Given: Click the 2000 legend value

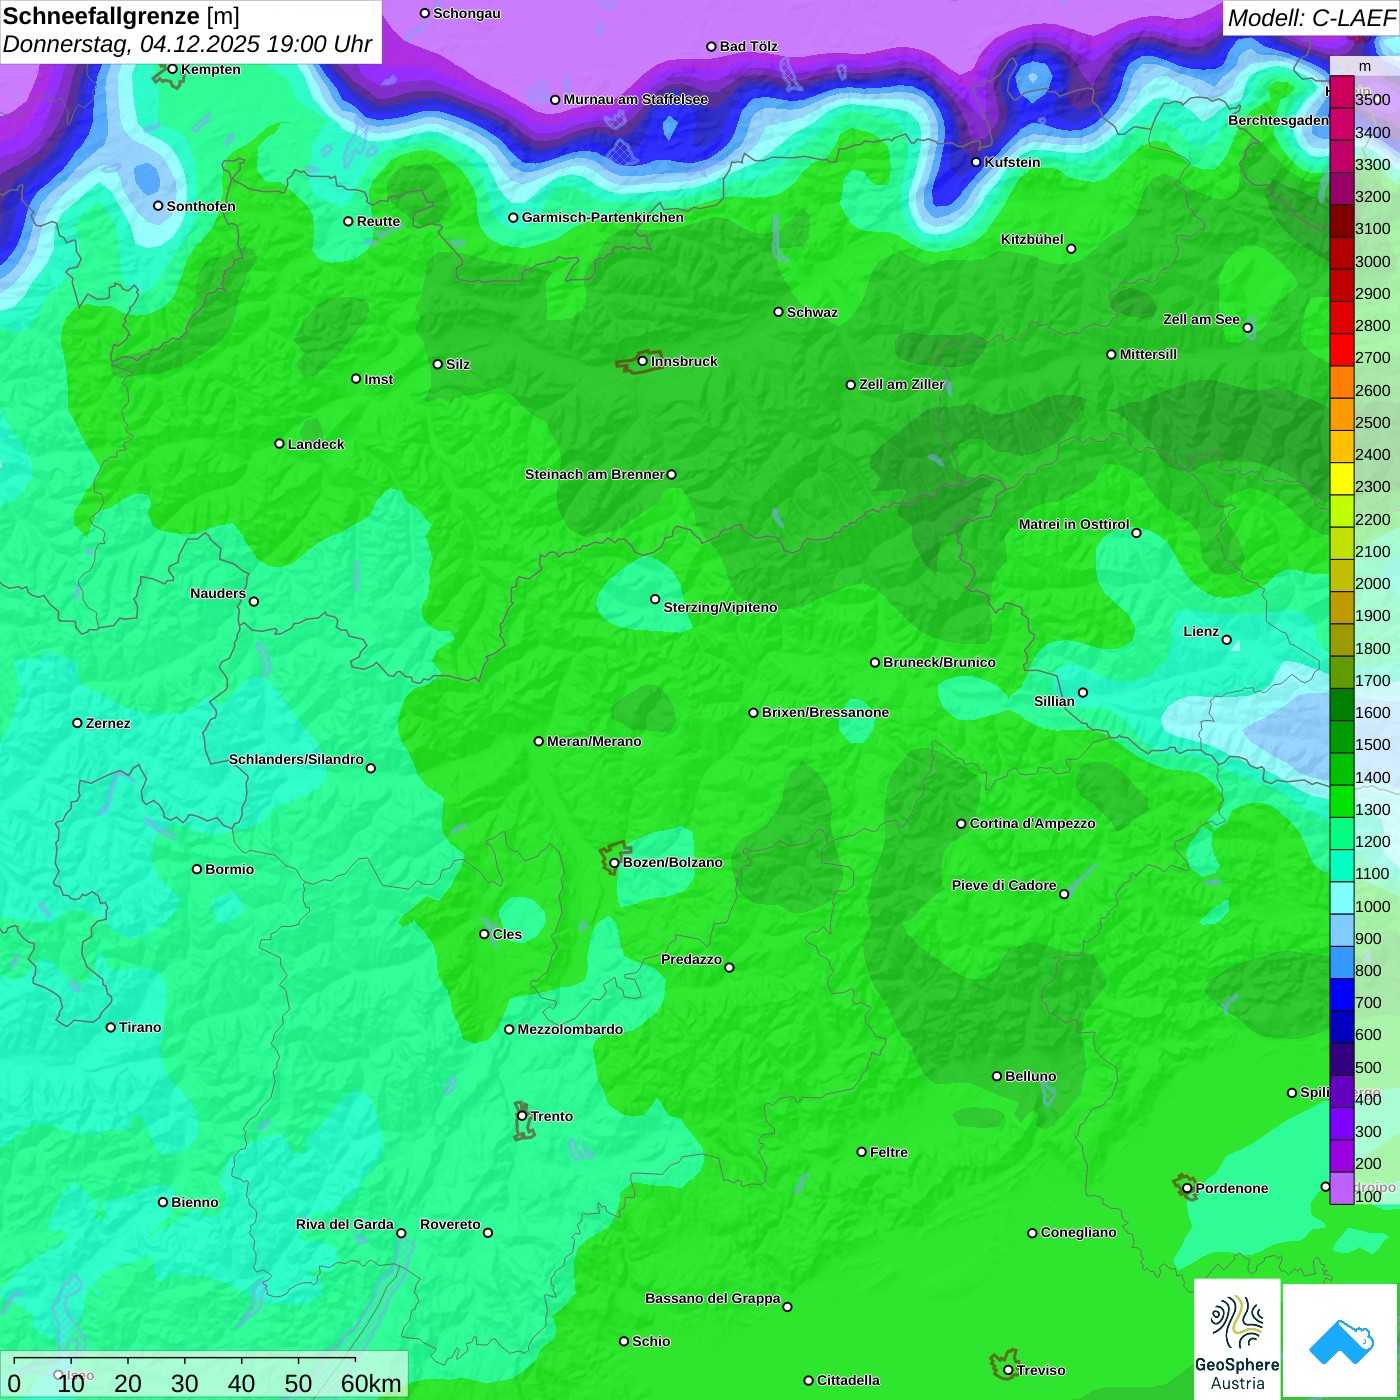Looking at the screenshot, I should [x=1373, y=584].
